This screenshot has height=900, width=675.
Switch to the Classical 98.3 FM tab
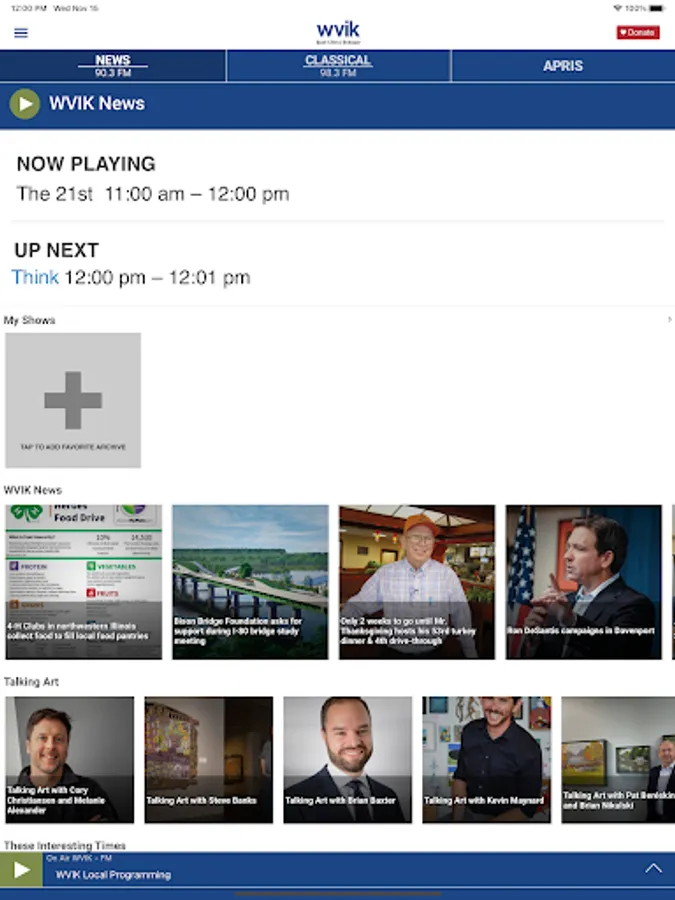pyautogui.click(x=338, y=66)
